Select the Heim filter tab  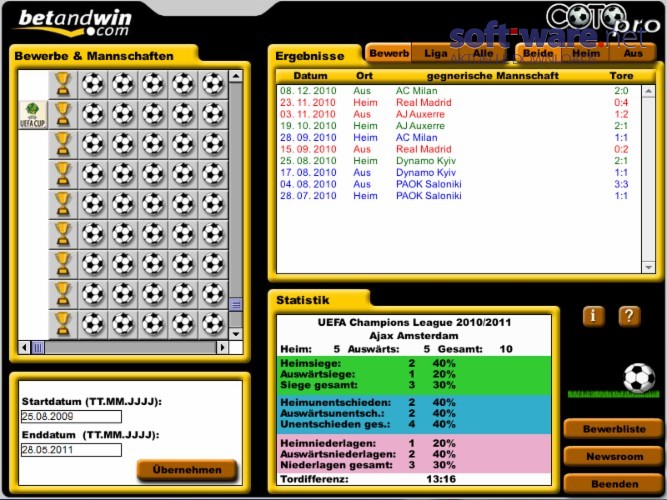tap(586, 53)
